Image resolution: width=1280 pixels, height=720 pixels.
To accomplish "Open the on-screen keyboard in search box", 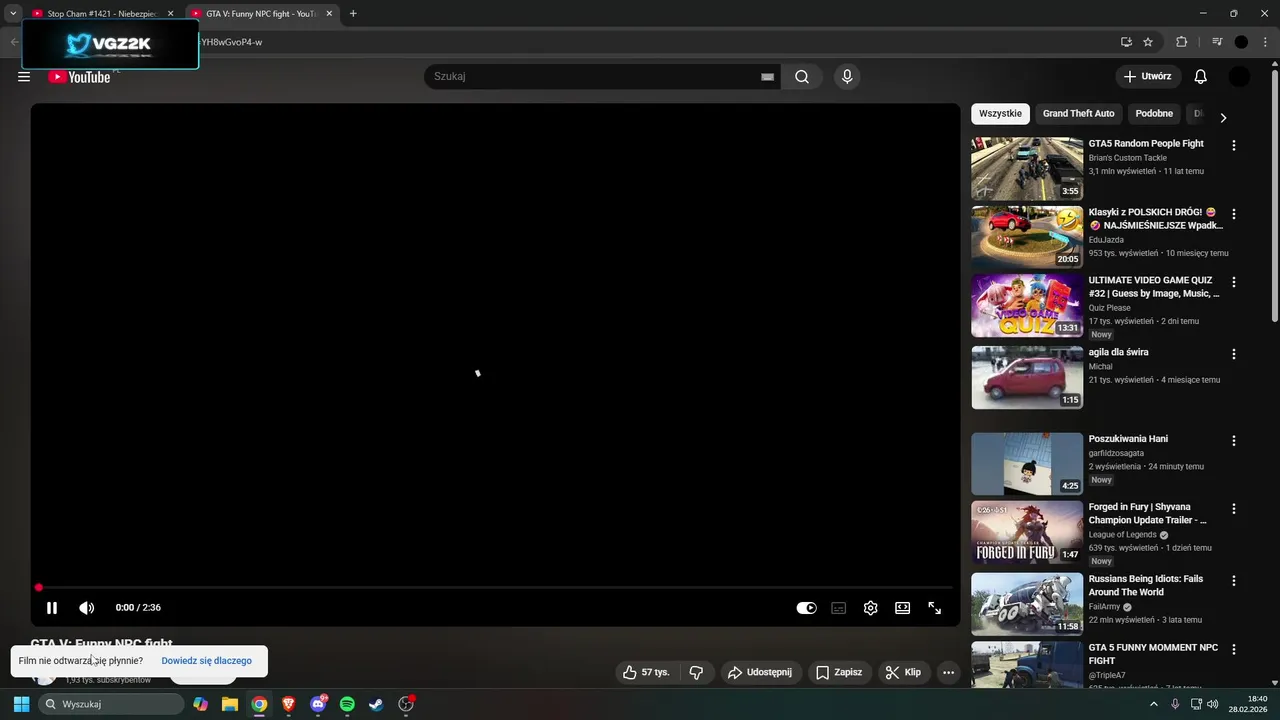I will coord(768,77).
